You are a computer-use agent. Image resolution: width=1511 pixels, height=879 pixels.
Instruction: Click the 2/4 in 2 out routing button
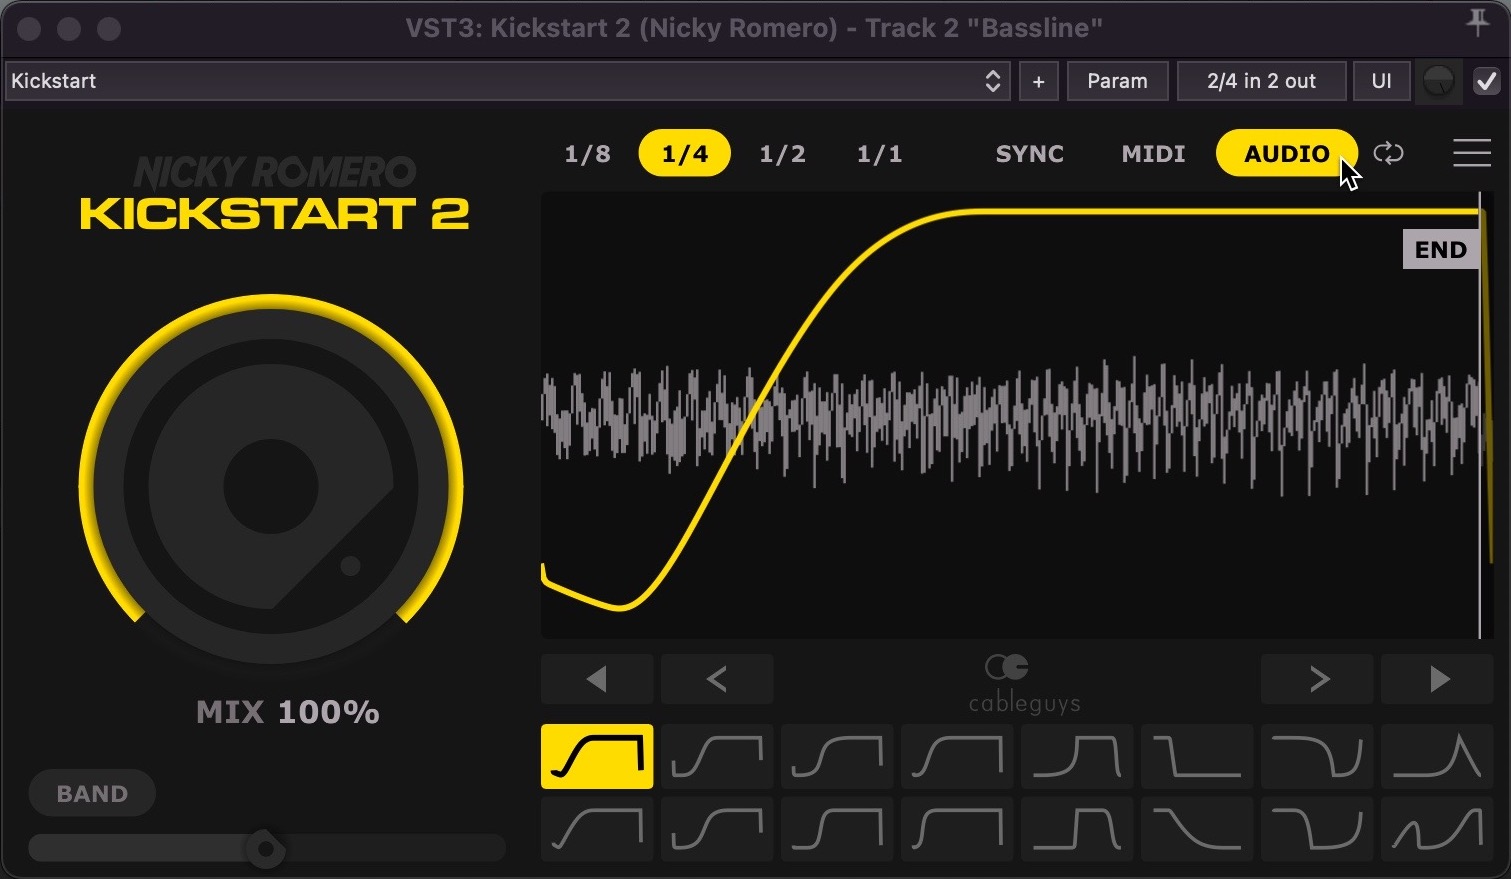pos(1261,81)
